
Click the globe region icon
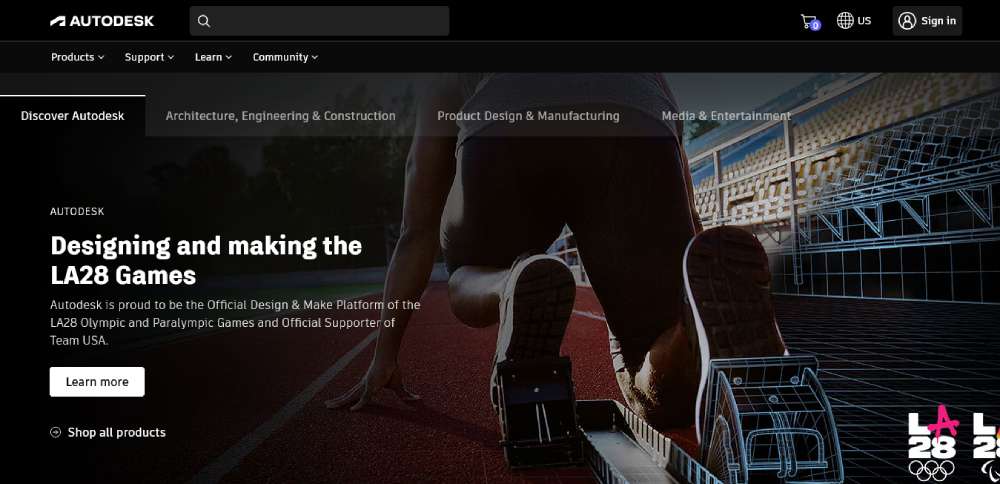845,20
